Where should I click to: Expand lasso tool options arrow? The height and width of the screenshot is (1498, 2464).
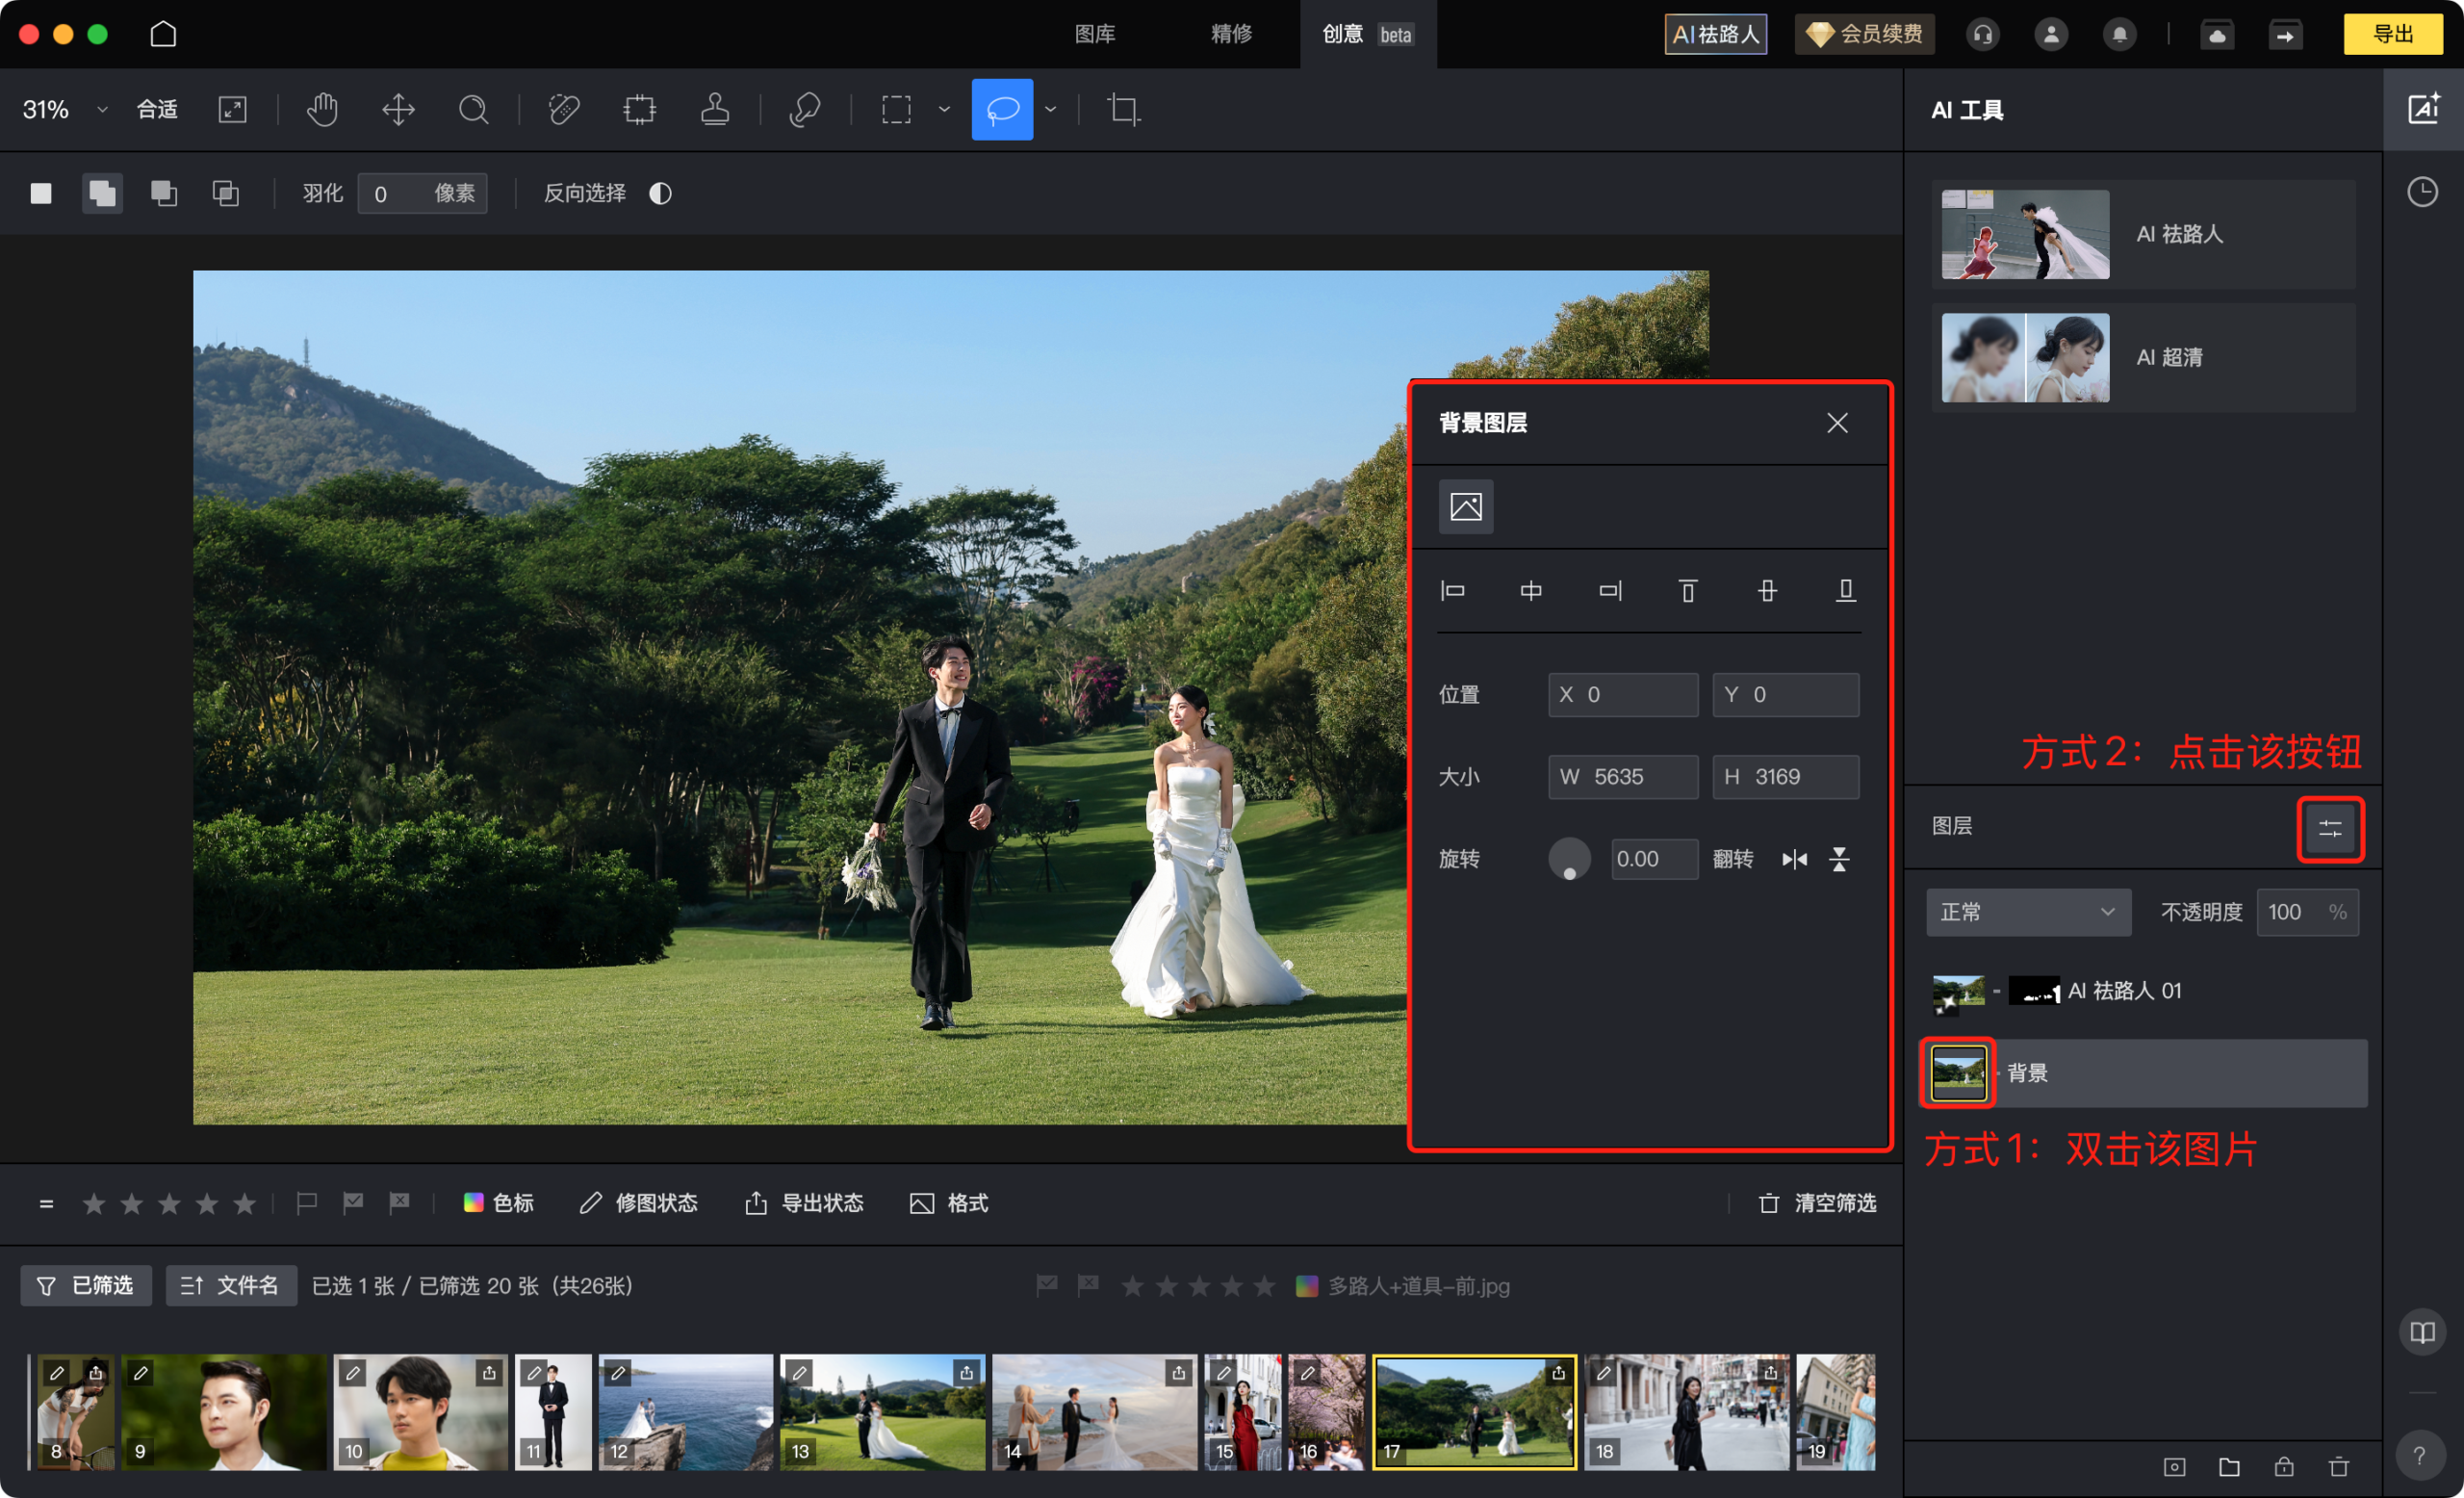(x=1050, y=109)
